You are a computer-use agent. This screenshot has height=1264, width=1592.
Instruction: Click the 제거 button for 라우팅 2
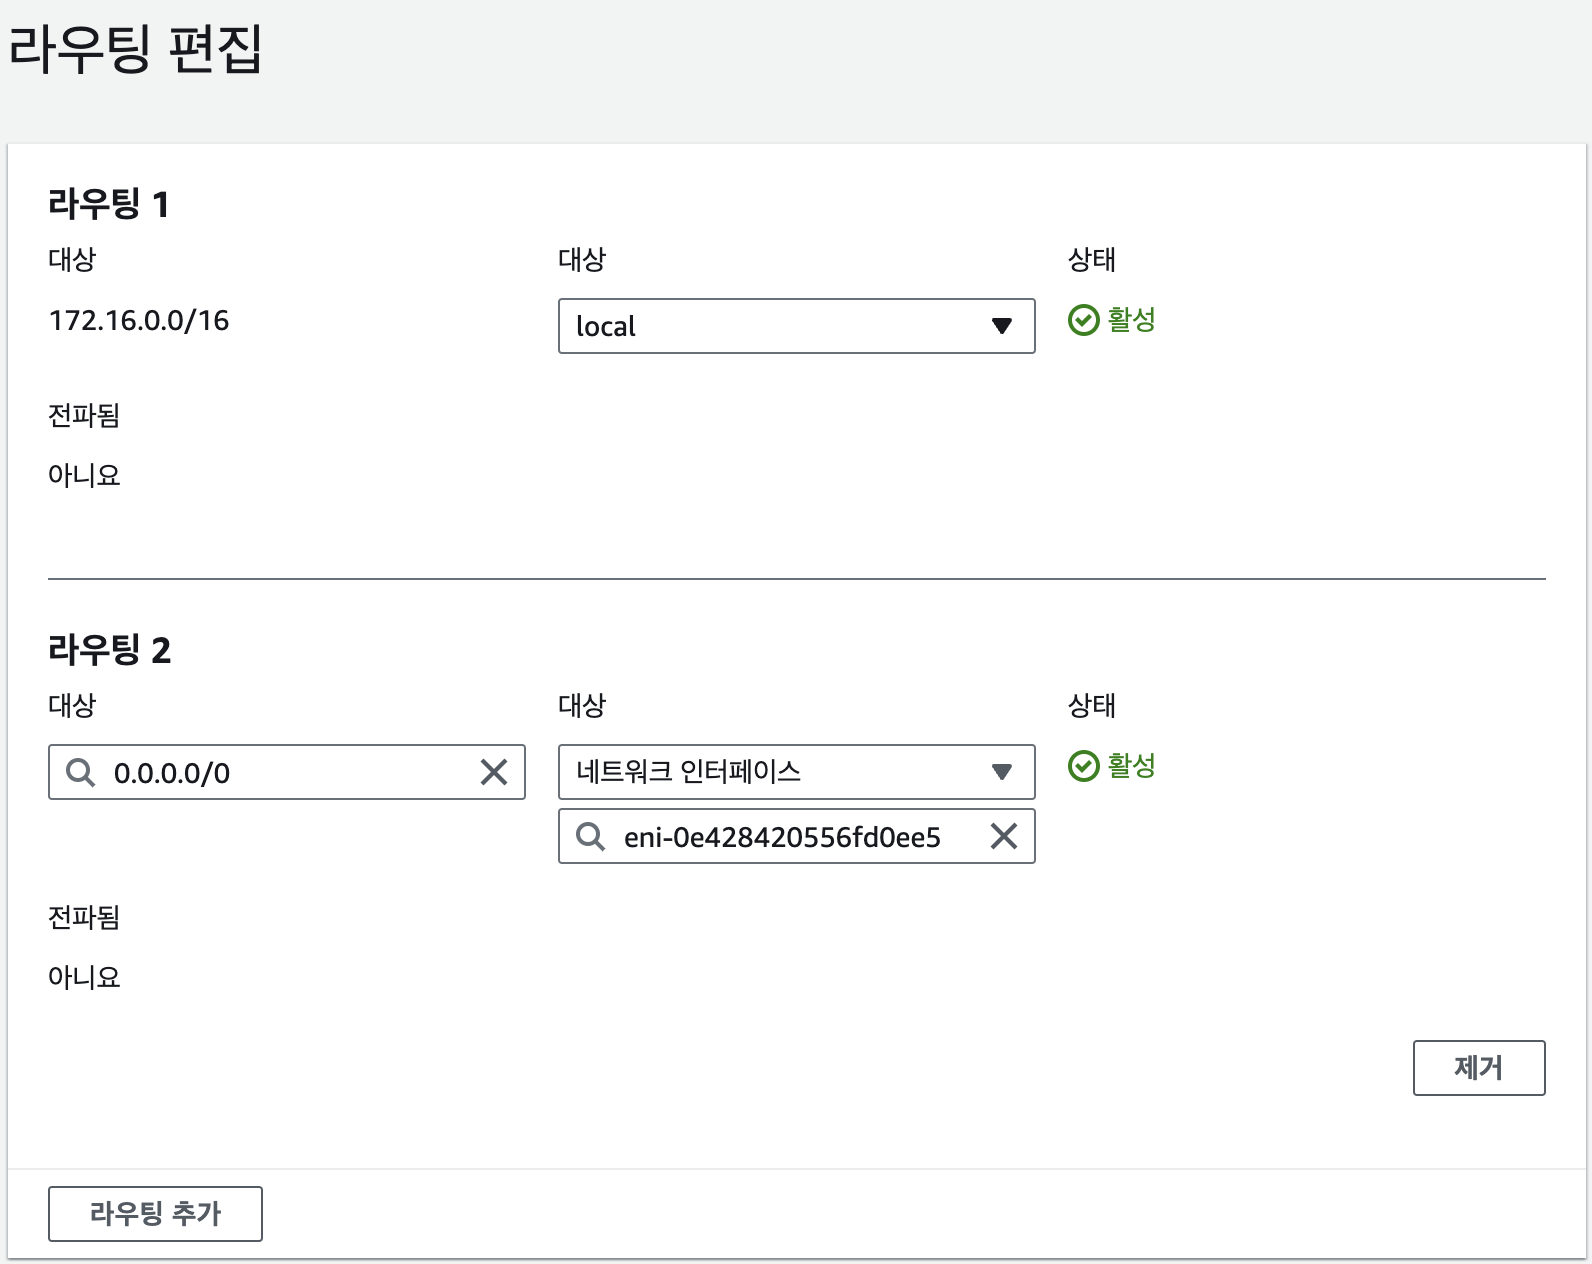[1478, 1068]
